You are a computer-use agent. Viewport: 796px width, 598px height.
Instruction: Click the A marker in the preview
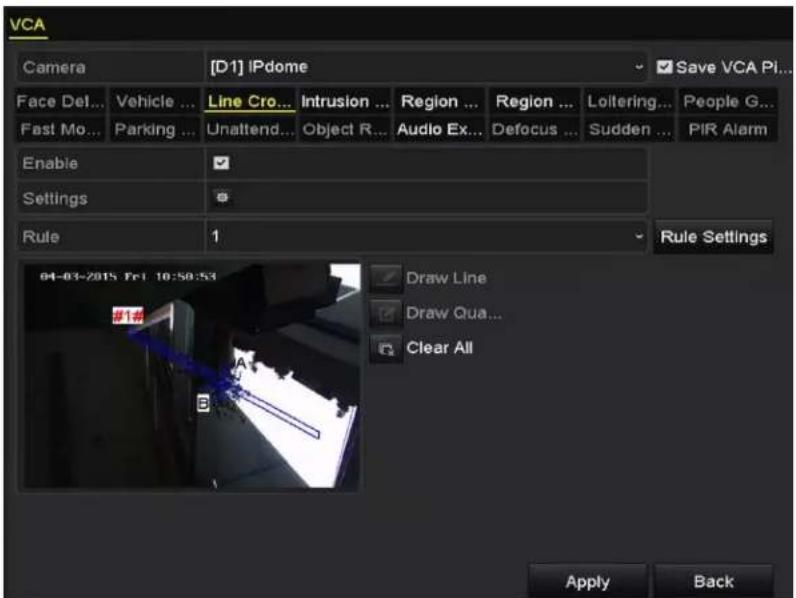[x=241, y=362]
